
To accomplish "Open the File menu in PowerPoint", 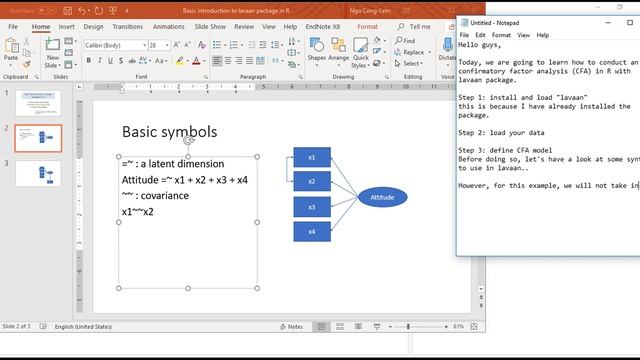I will pyautogui.click(x=13, y=27).
